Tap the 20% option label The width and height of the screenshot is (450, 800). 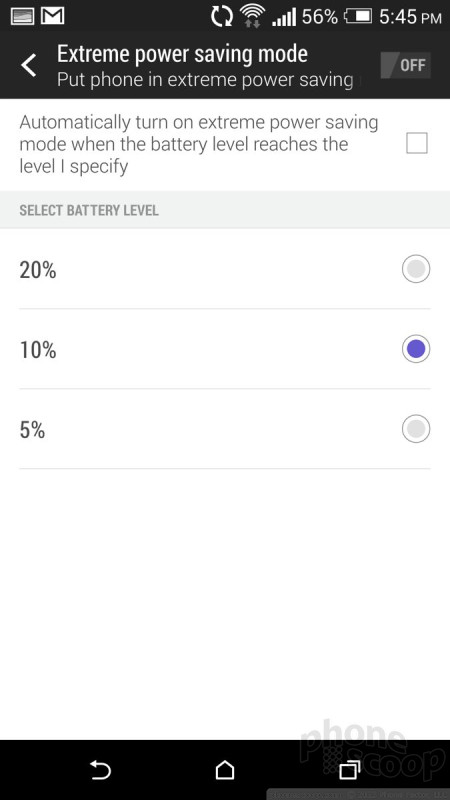pyautogui.click(x=38, y=270)
